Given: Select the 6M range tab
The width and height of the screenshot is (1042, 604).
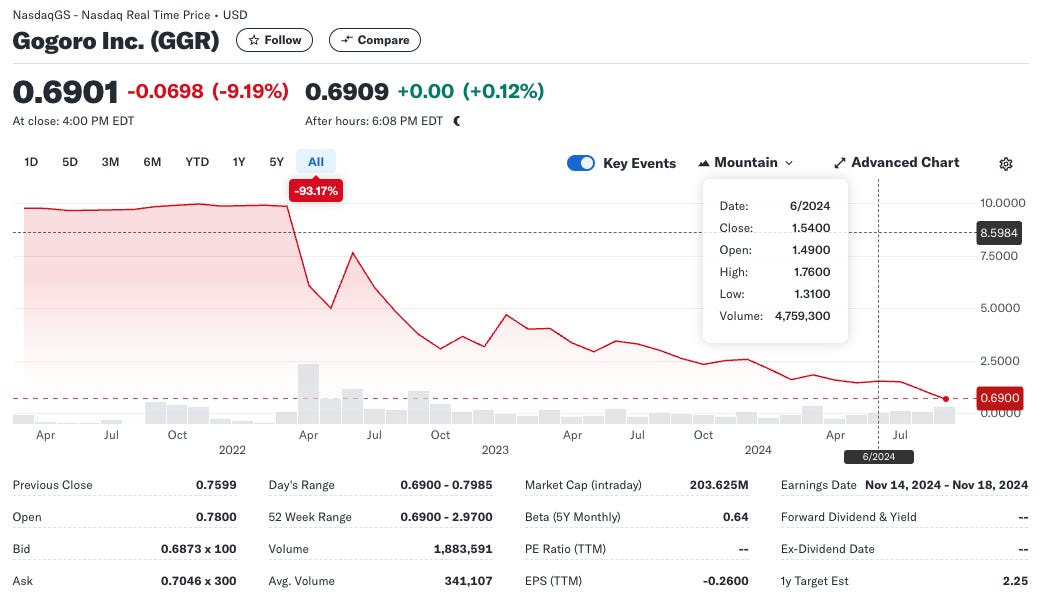Looking at the screenshot, I should pos(152,161).
